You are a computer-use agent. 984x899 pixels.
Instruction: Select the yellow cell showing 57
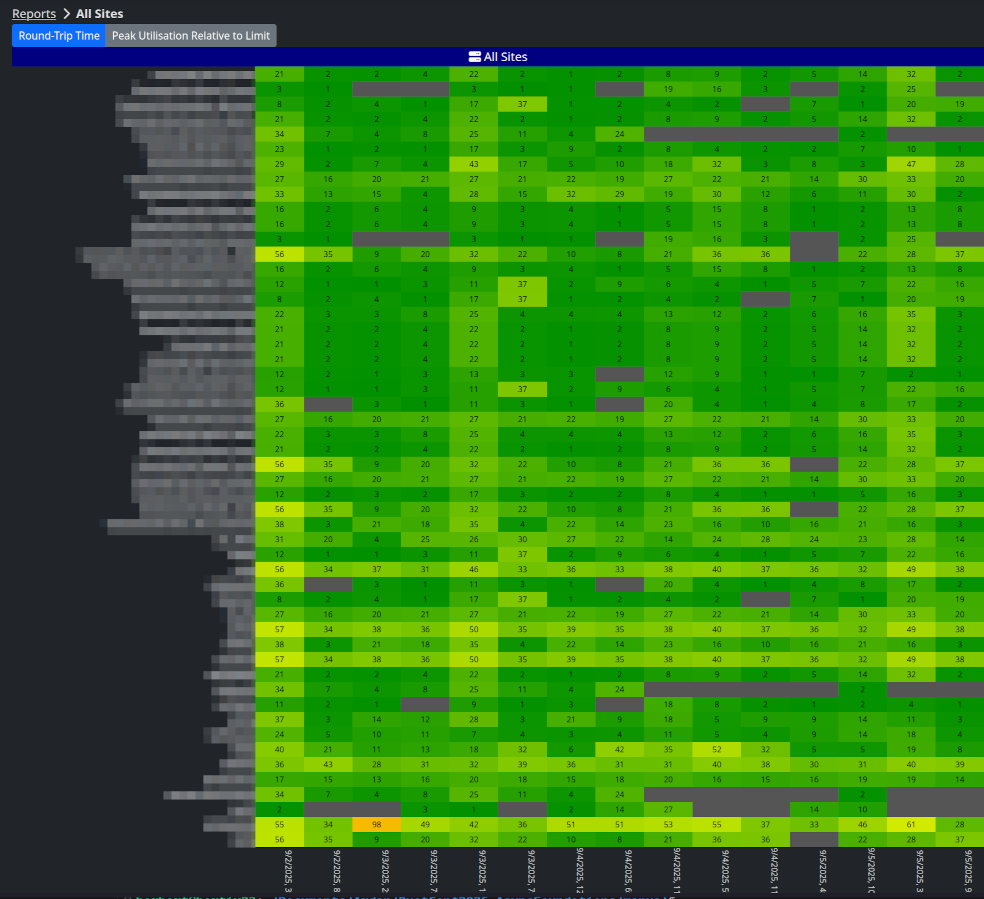click(279, 629)
